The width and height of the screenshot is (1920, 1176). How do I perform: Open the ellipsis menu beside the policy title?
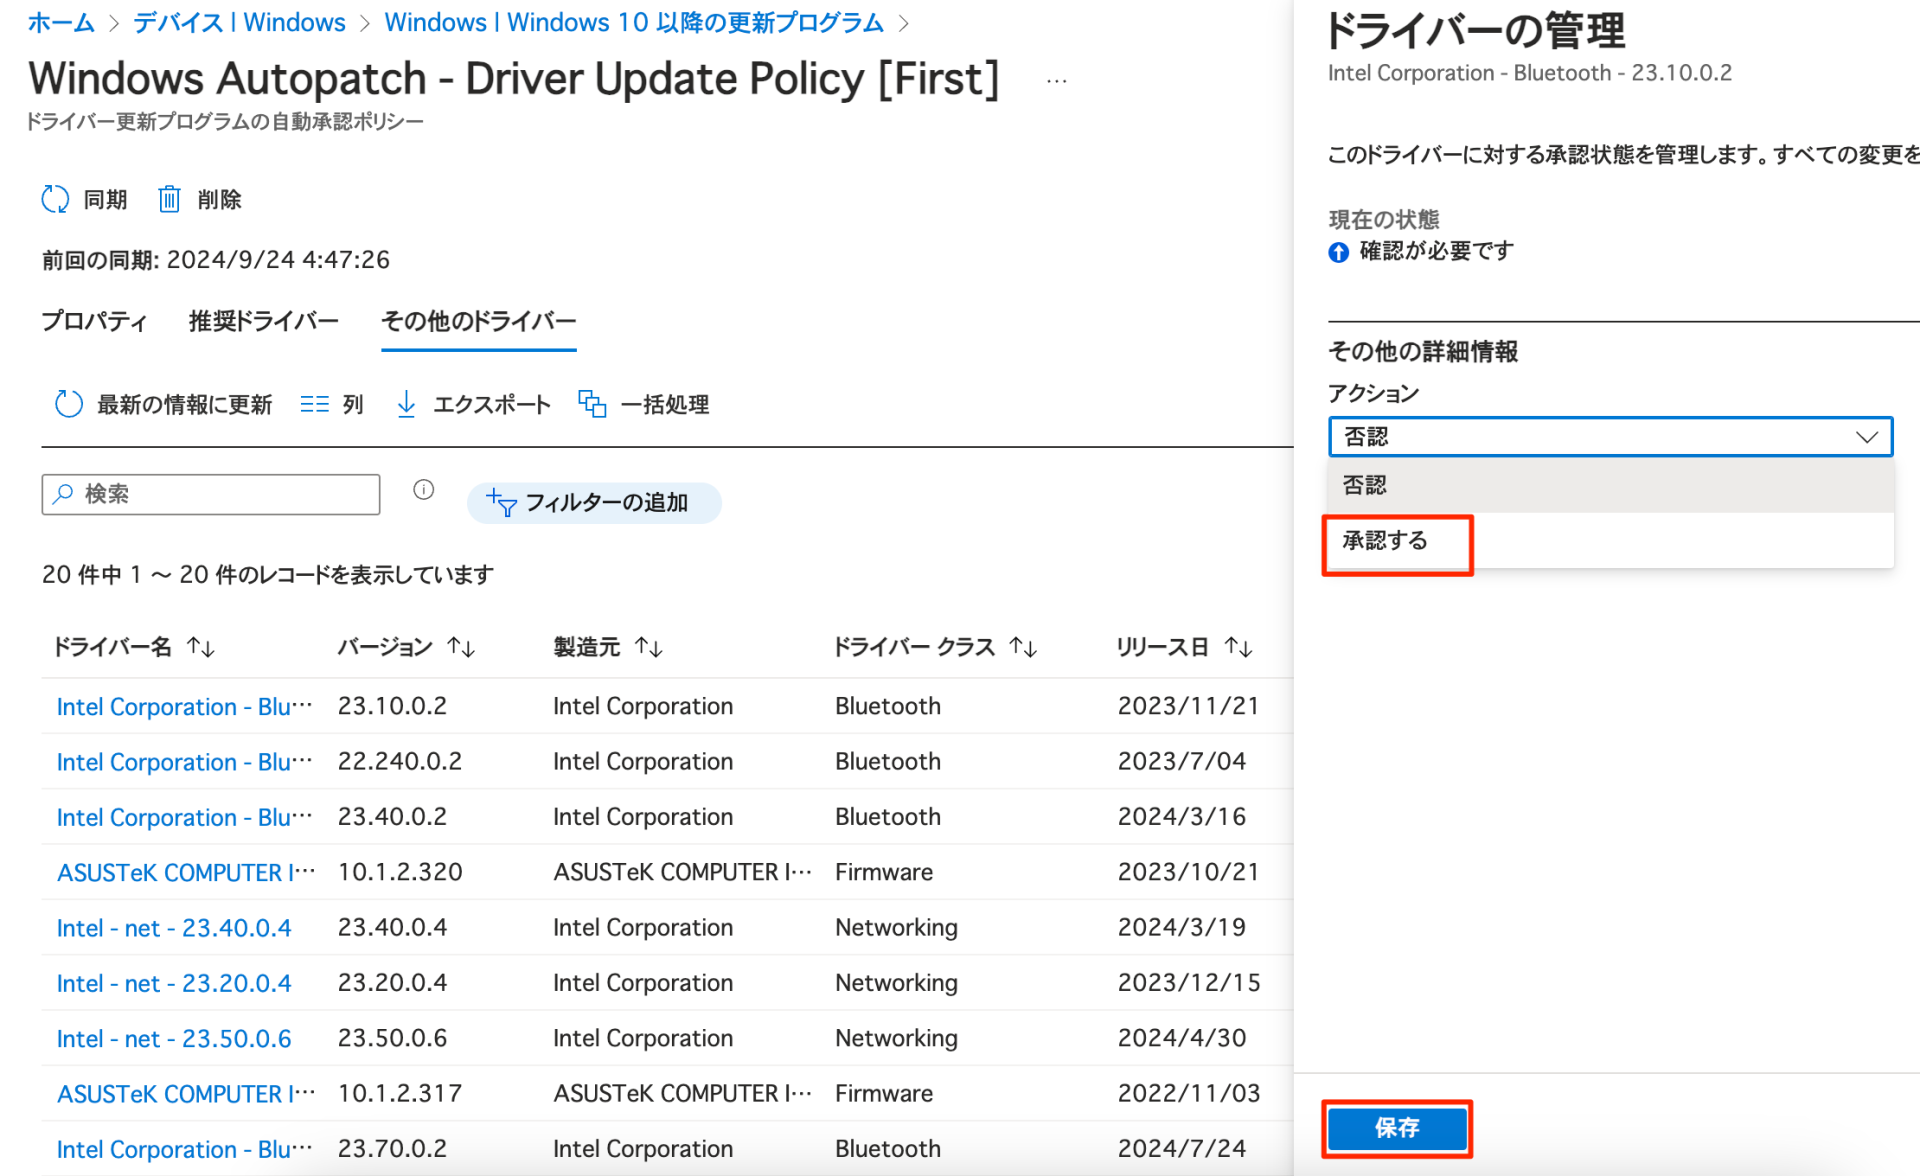1056,80
